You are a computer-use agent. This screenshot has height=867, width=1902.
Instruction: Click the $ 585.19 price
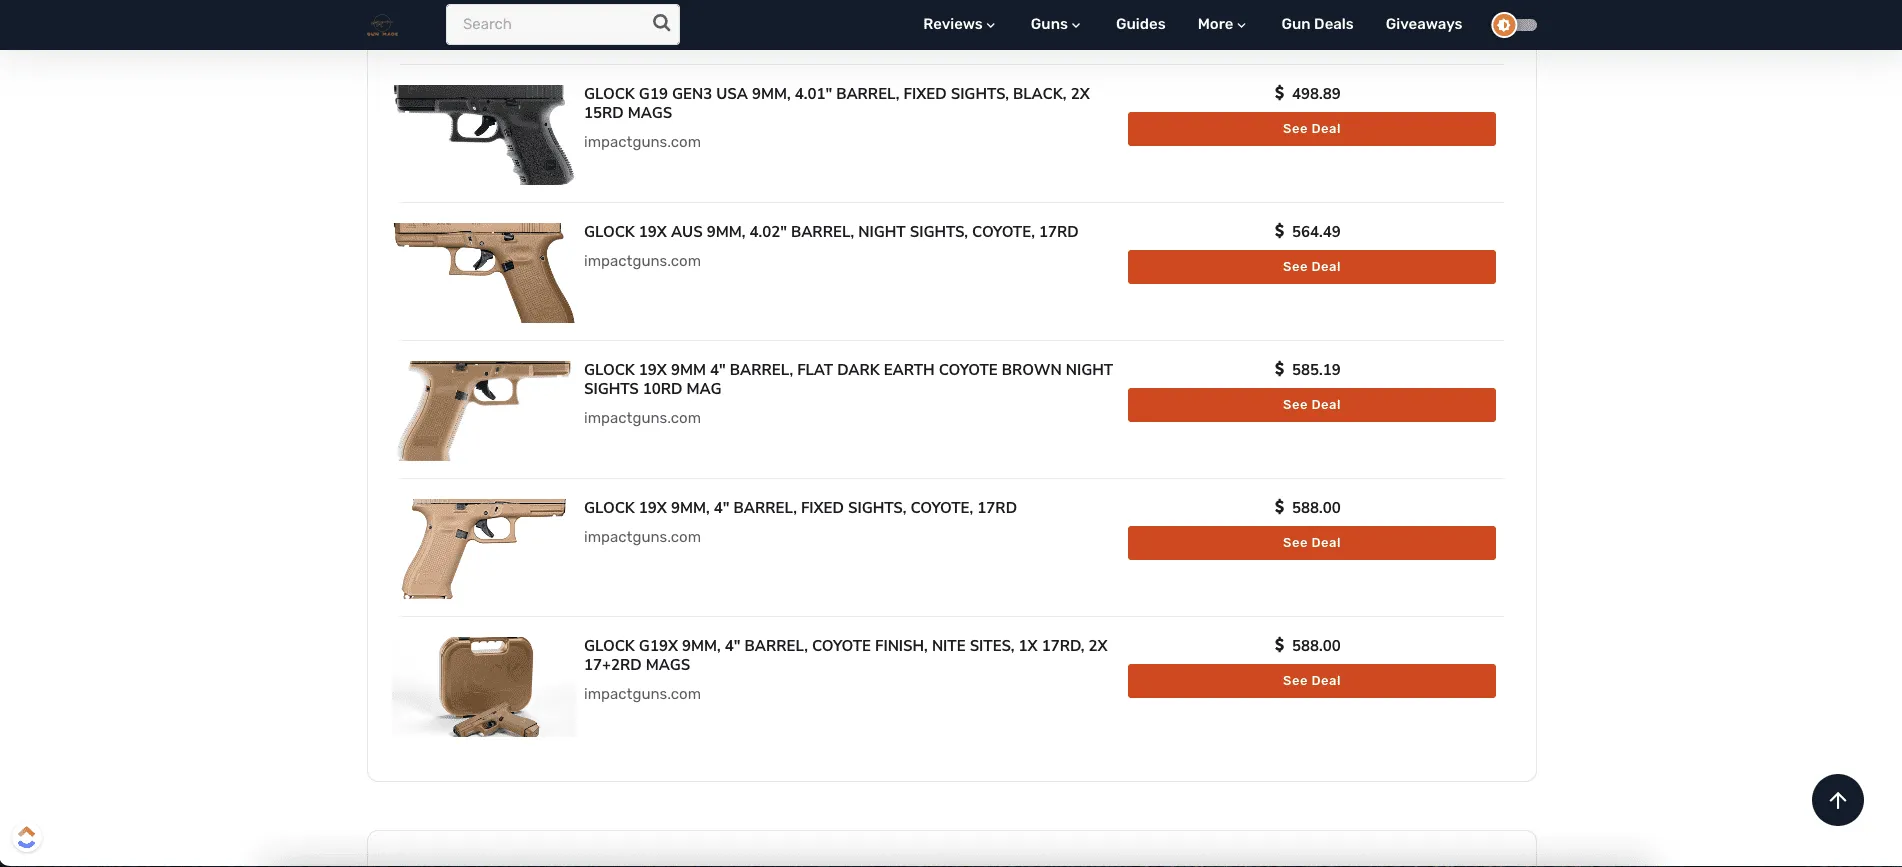tap(1307, 369)
